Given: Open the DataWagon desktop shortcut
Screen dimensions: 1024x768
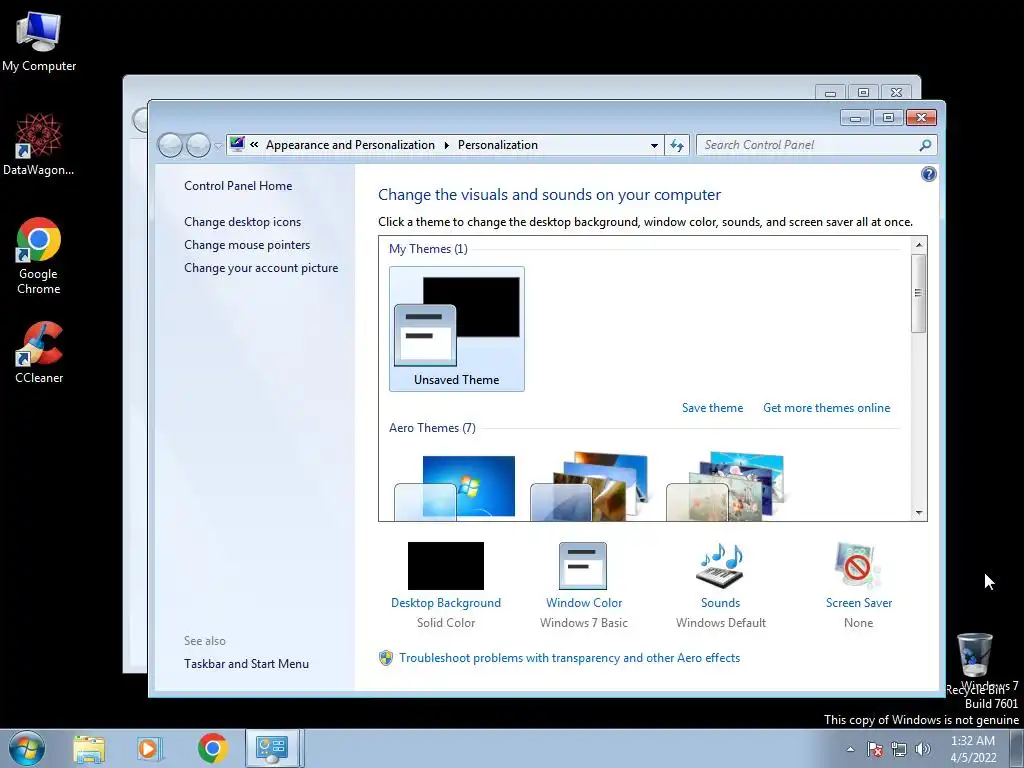Looking at the screenshot, I should tap(39, 144).
